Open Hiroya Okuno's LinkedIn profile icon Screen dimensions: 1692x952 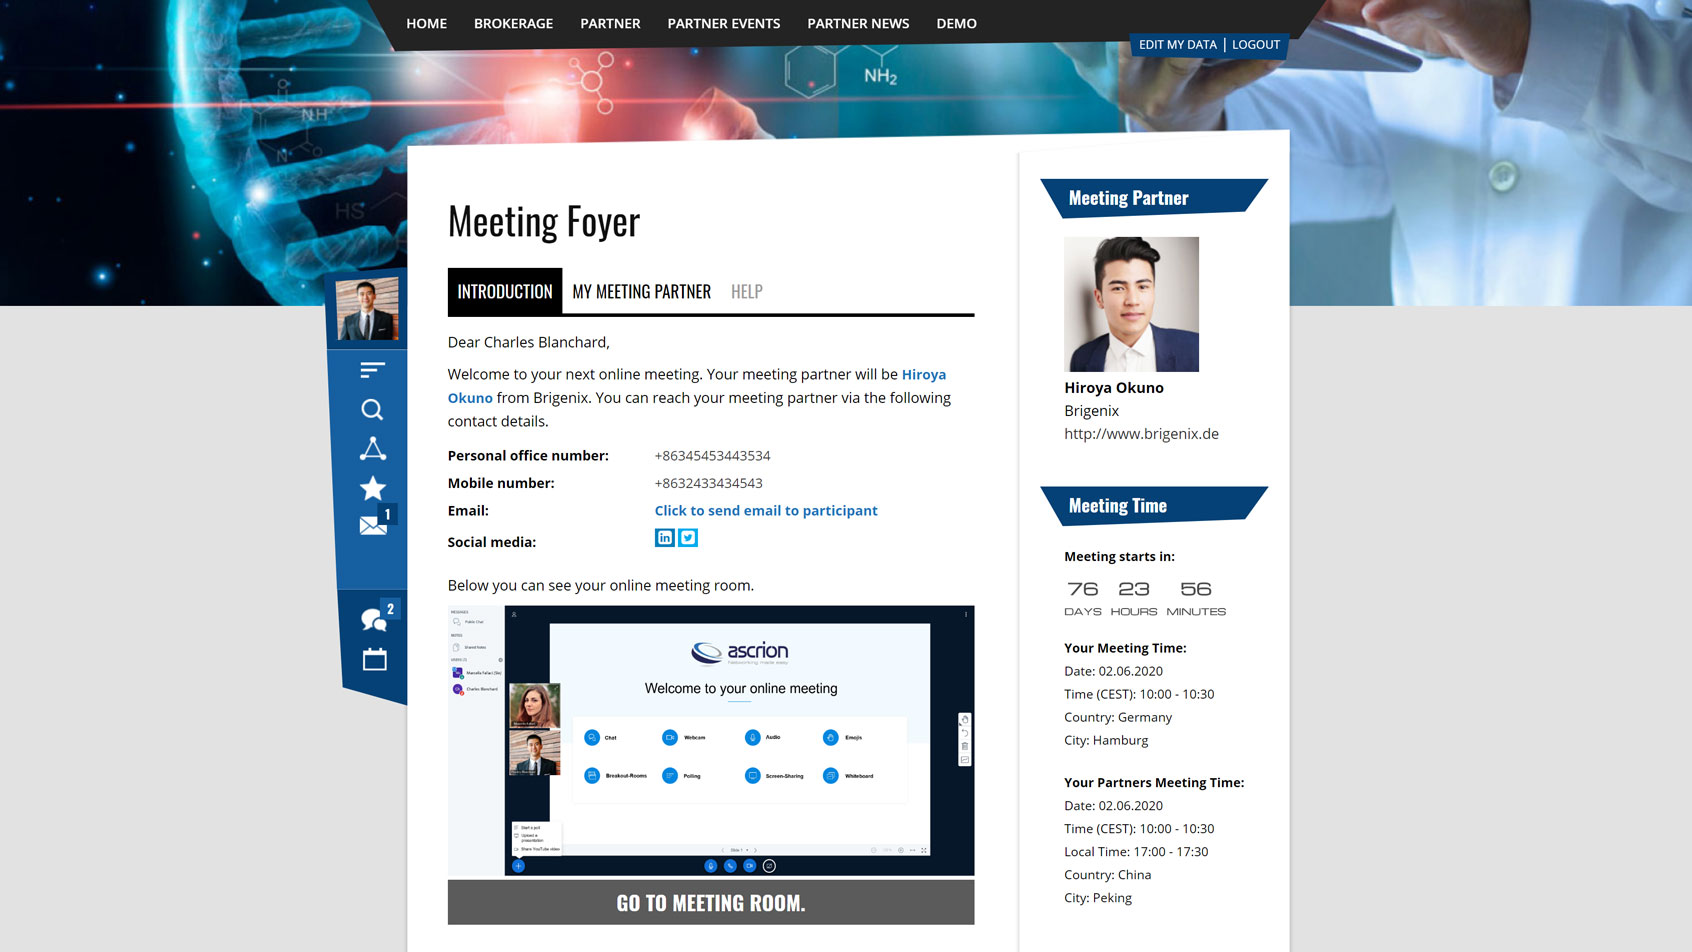tap(664, 538)
